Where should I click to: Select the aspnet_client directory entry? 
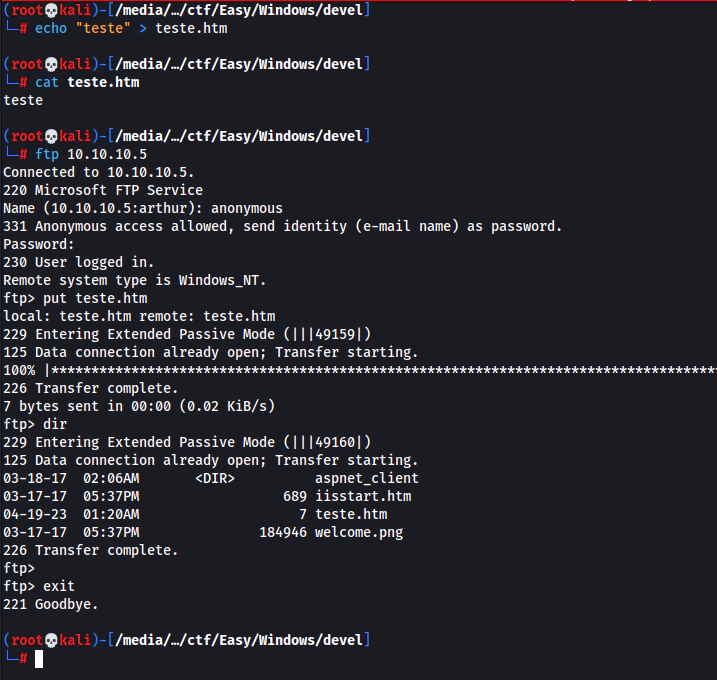click(366, 479)
